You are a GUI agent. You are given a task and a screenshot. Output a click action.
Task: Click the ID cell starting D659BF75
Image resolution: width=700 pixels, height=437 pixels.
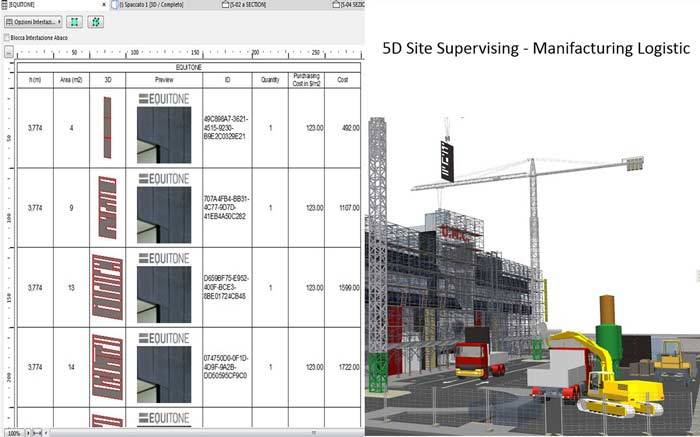tap(227, 288)
